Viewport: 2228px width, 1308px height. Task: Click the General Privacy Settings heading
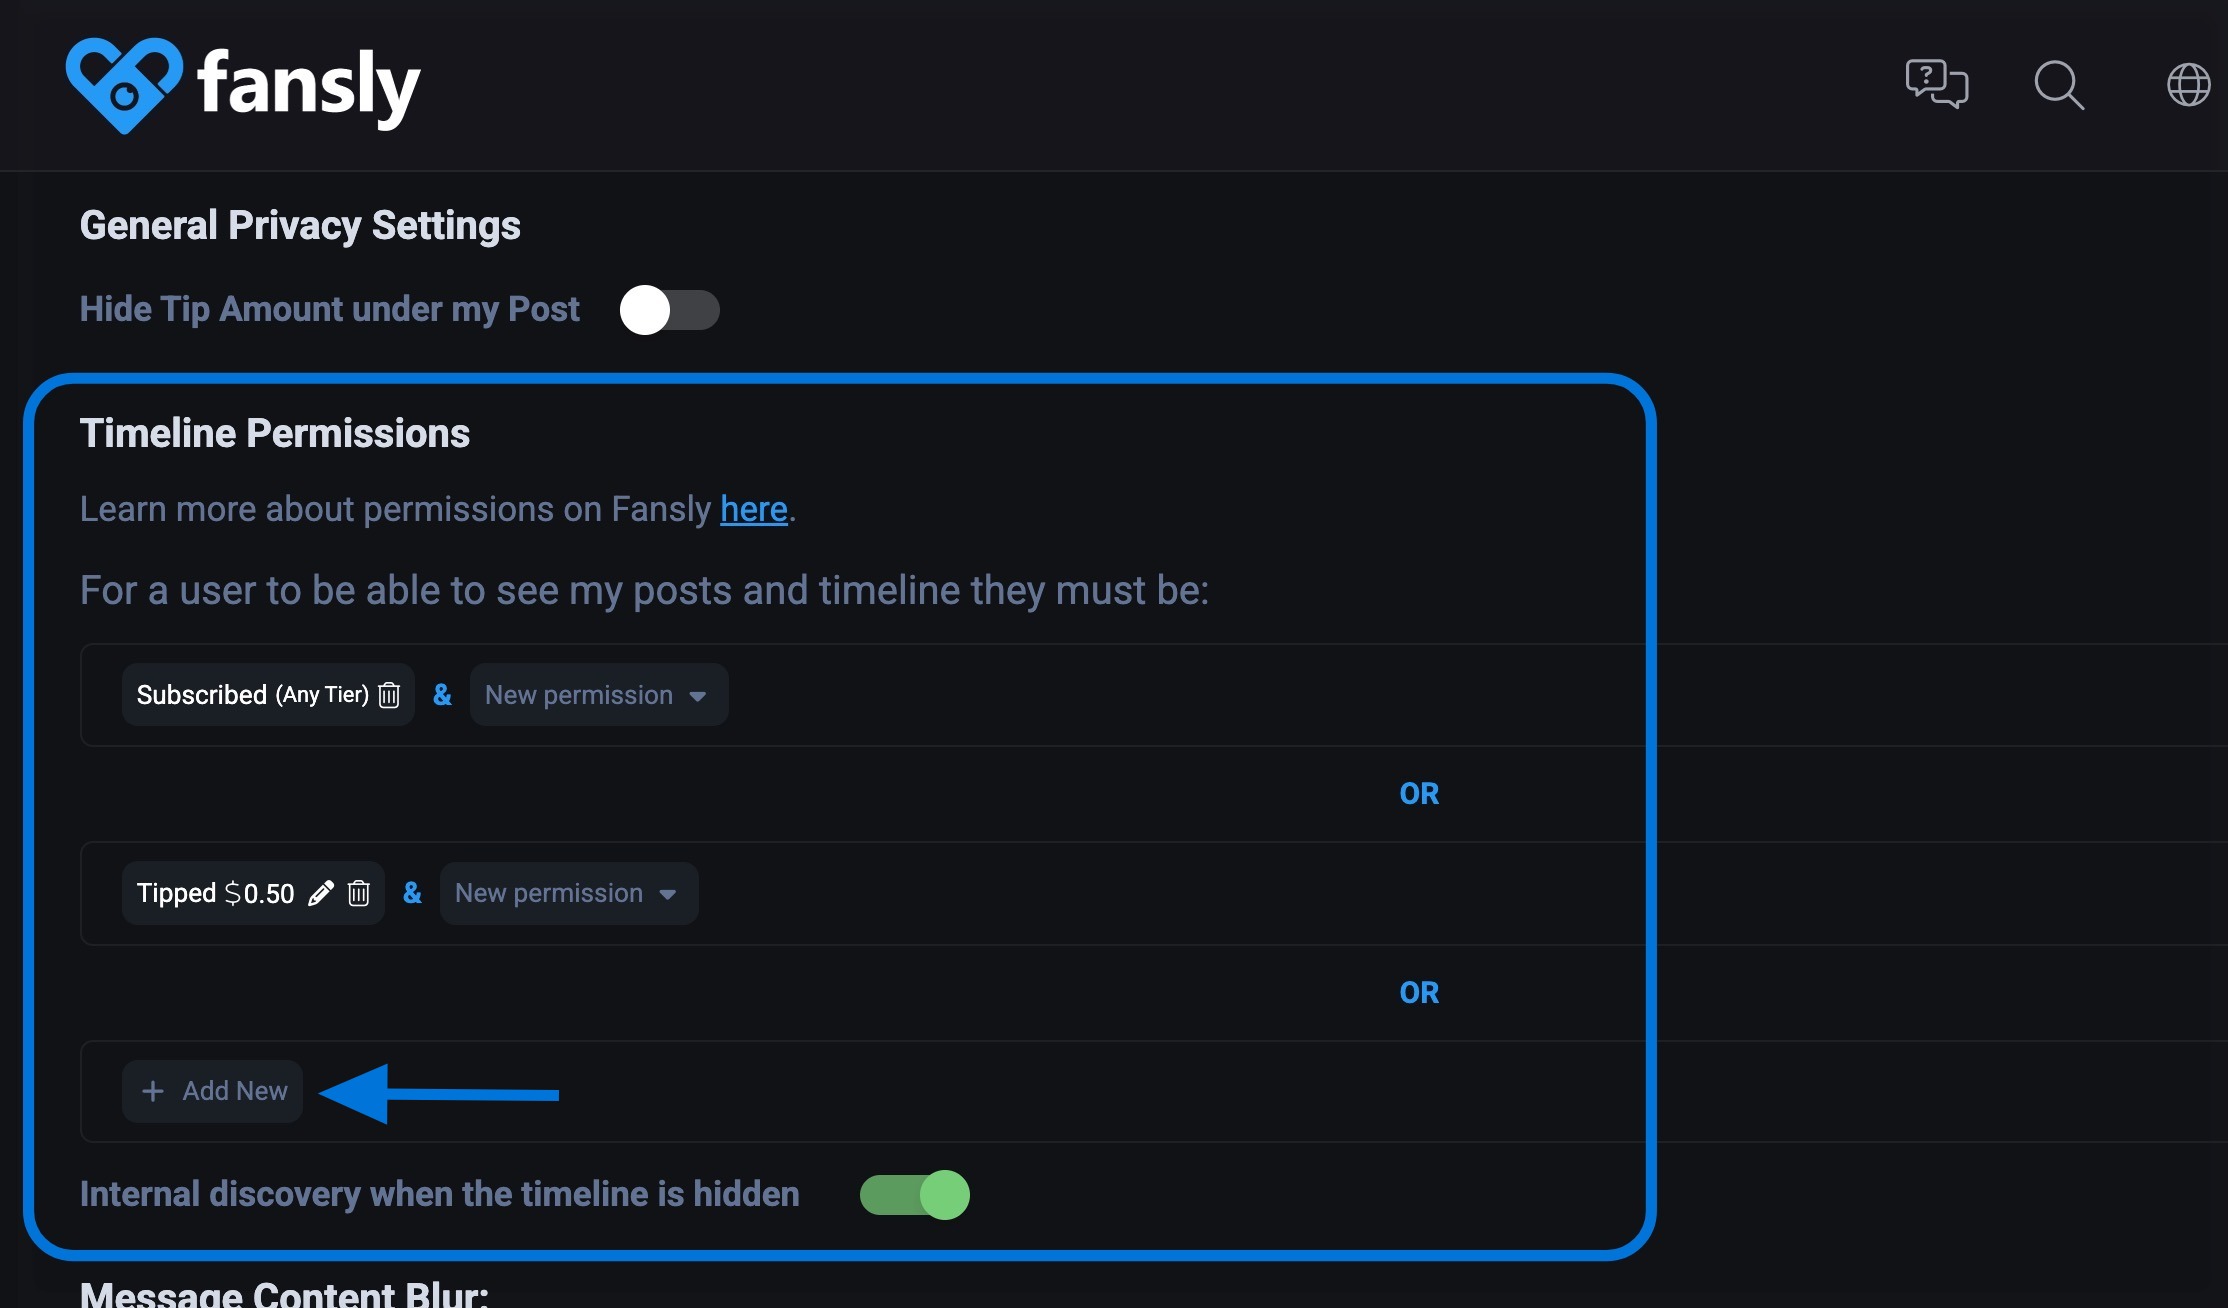[x=300, y=226]
